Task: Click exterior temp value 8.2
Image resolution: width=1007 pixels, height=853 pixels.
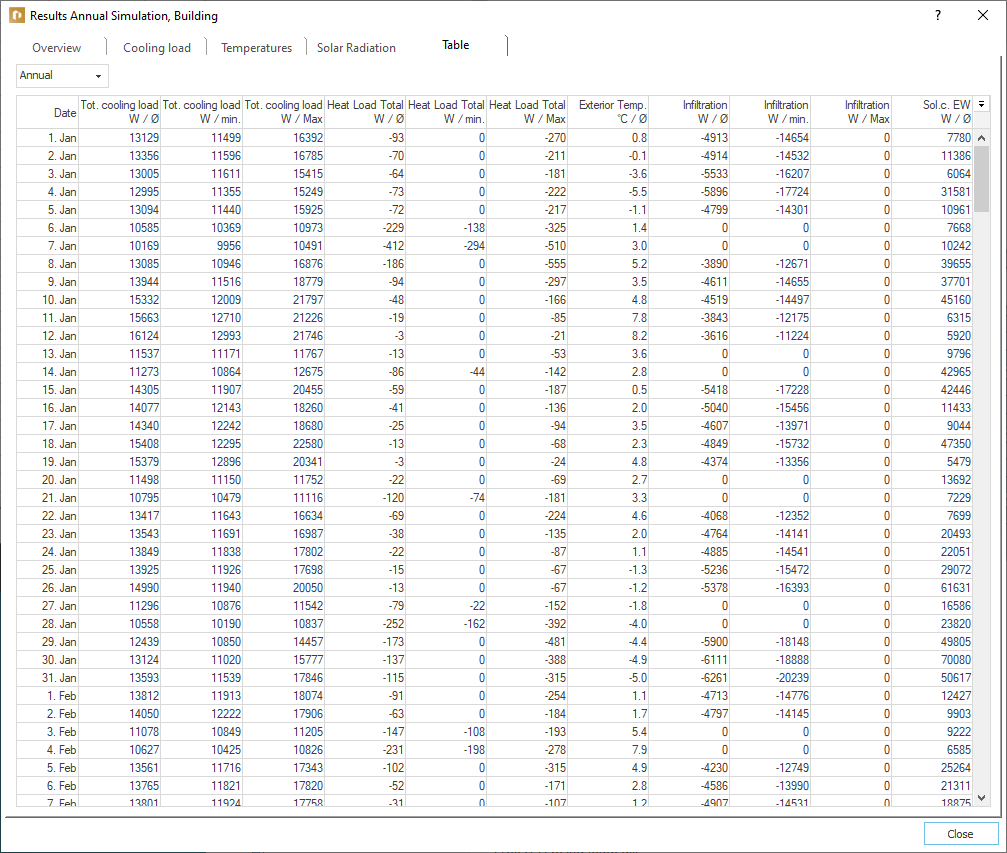Action: coord(608,335)
